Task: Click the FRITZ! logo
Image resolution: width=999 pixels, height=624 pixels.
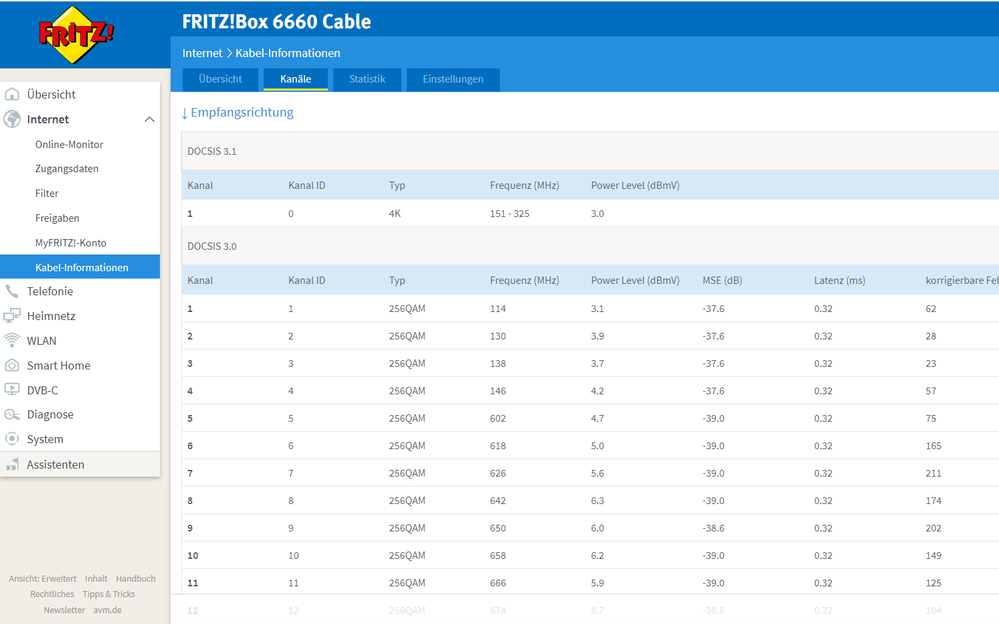Action: 76,34
